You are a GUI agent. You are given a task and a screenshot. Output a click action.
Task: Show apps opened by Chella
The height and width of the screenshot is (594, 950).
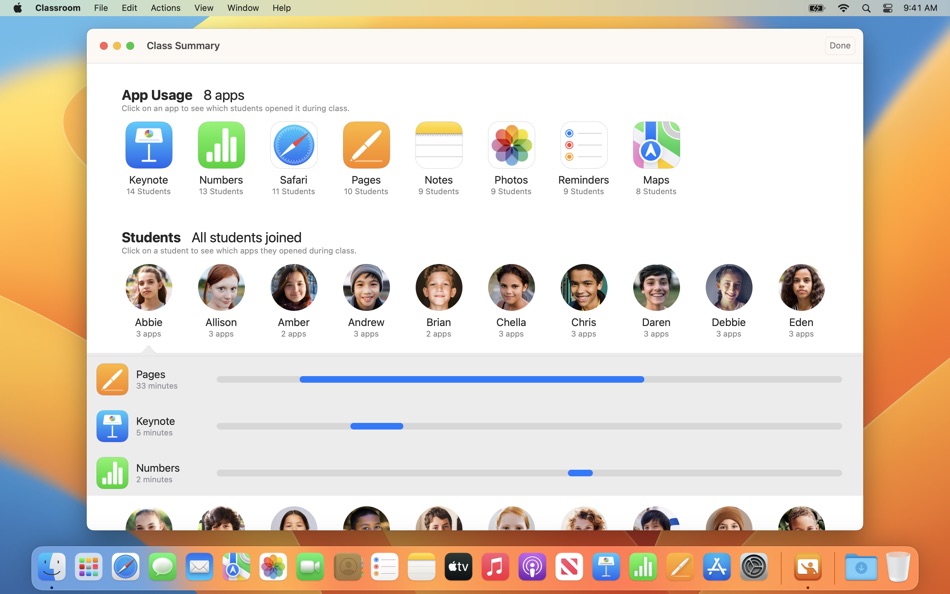click(x=511, y=287)
